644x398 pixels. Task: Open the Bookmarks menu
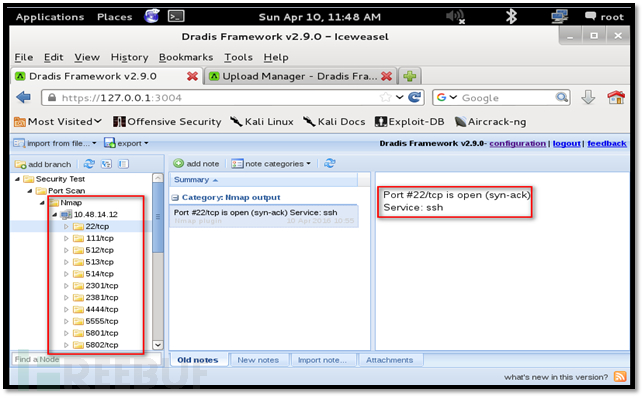[186, 57]
